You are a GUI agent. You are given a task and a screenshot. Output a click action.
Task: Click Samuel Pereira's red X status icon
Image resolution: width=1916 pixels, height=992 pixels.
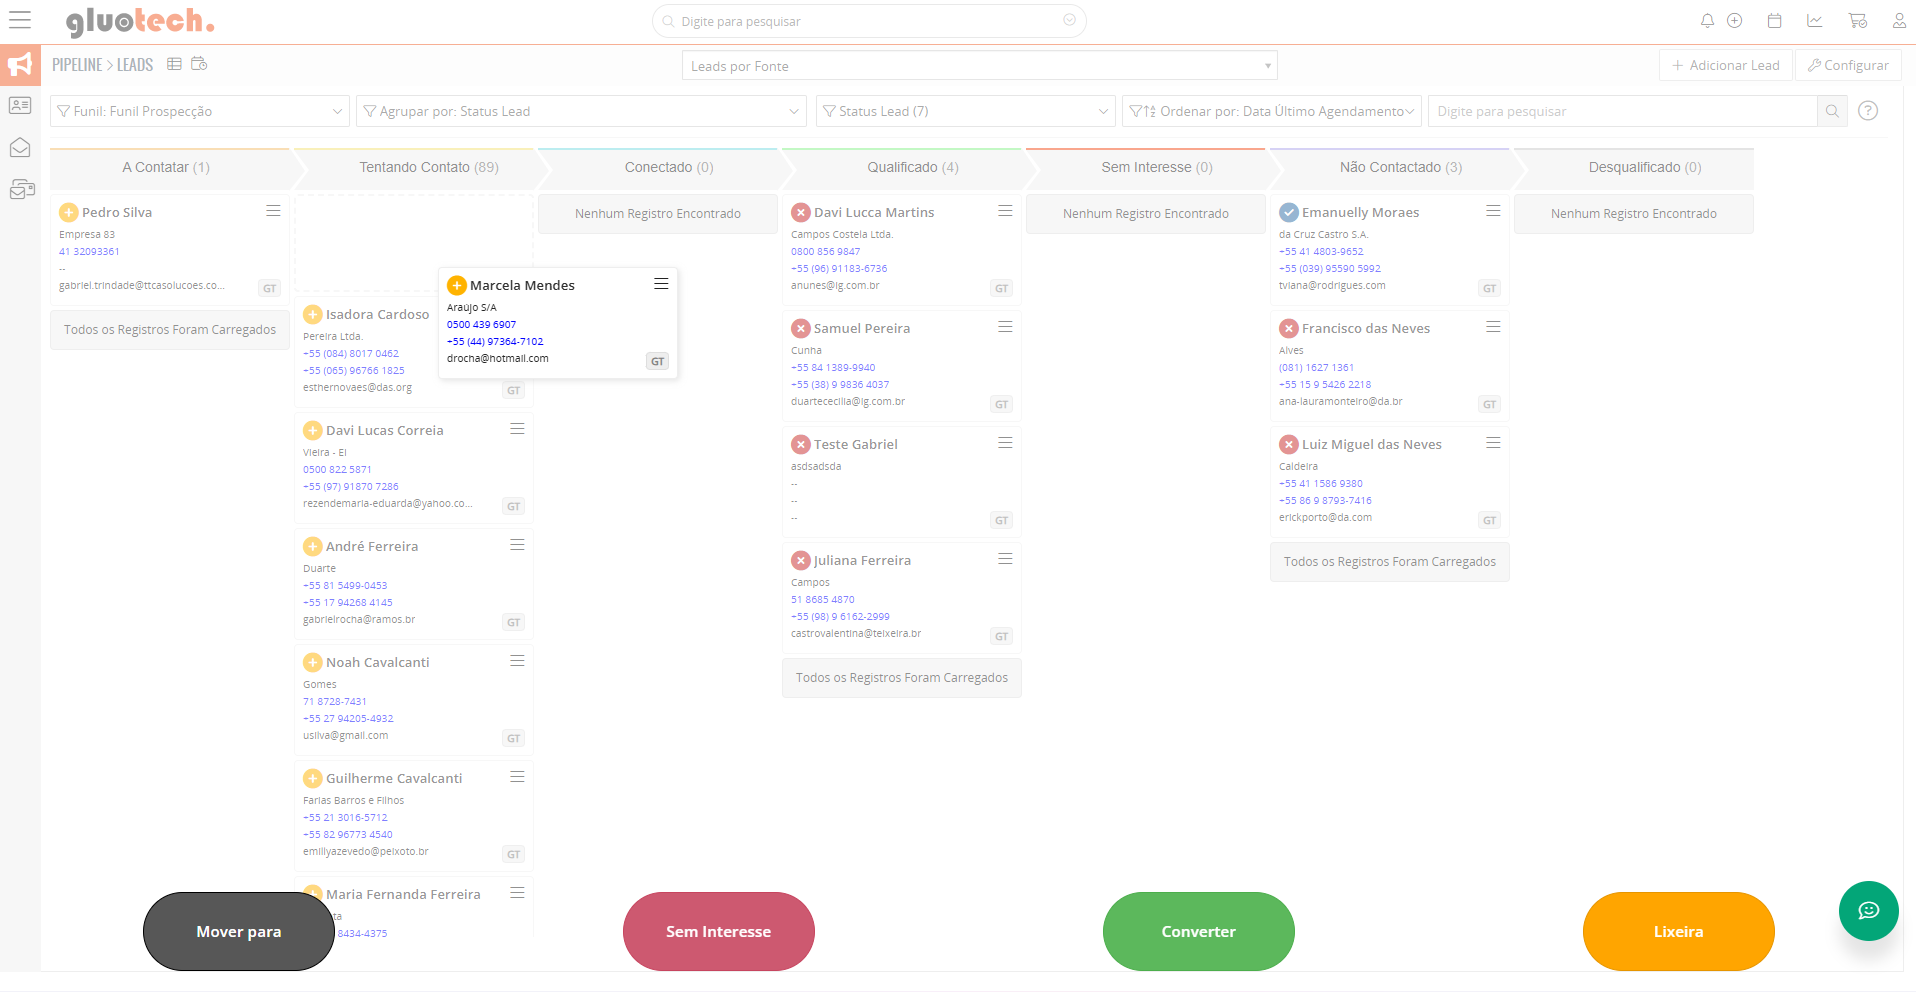pyautogui.click(x=800, y=328)
